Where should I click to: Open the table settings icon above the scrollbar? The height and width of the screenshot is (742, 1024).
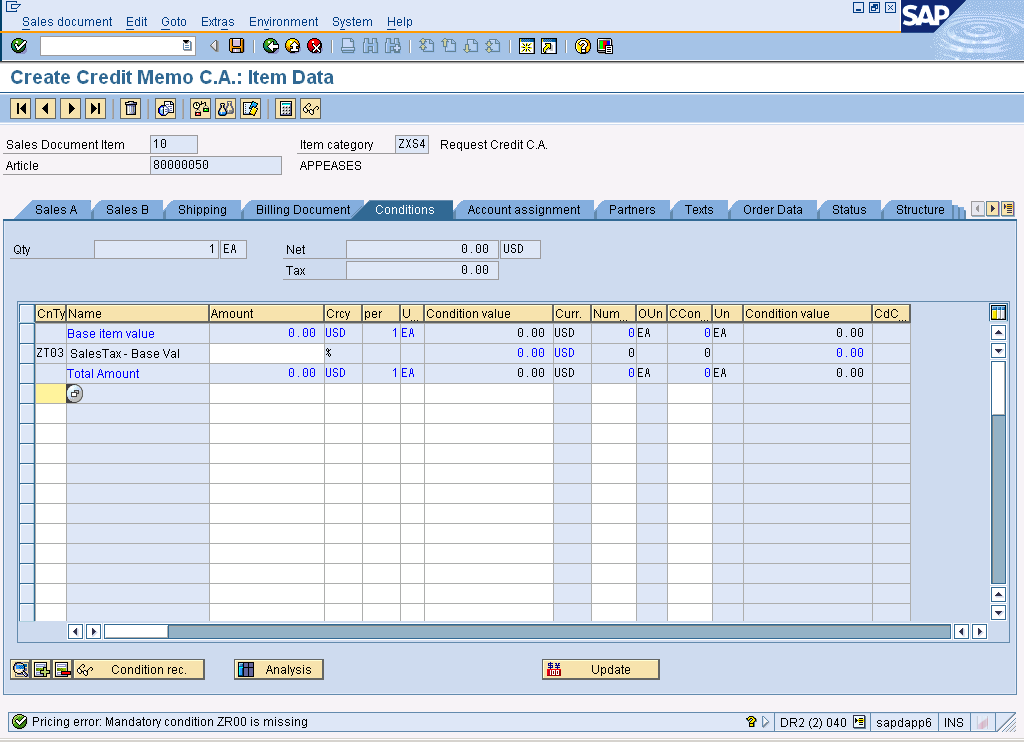(x=998, y=312)
